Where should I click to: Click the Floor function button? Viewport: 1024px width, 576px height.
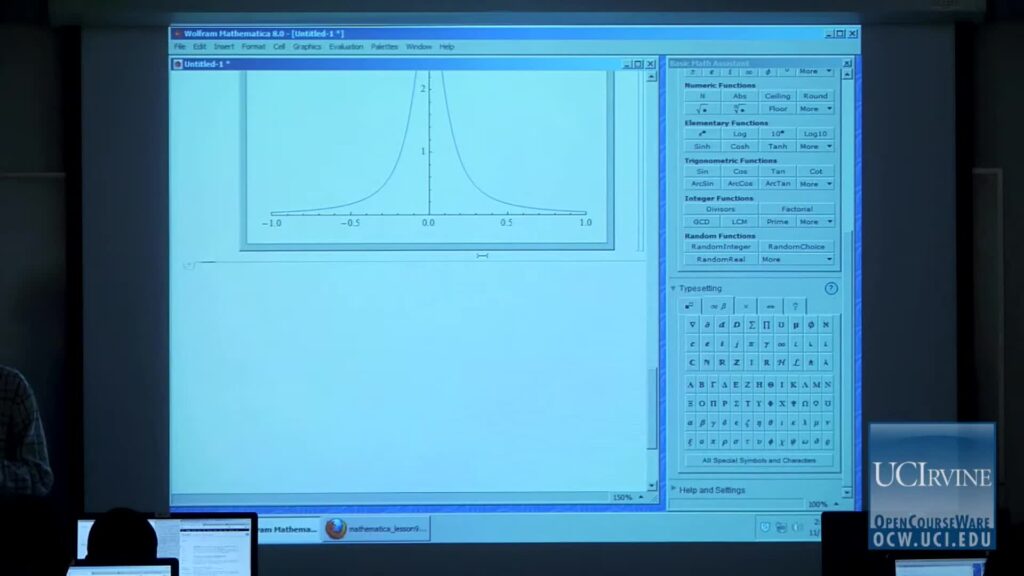click(x=777, y=109)
